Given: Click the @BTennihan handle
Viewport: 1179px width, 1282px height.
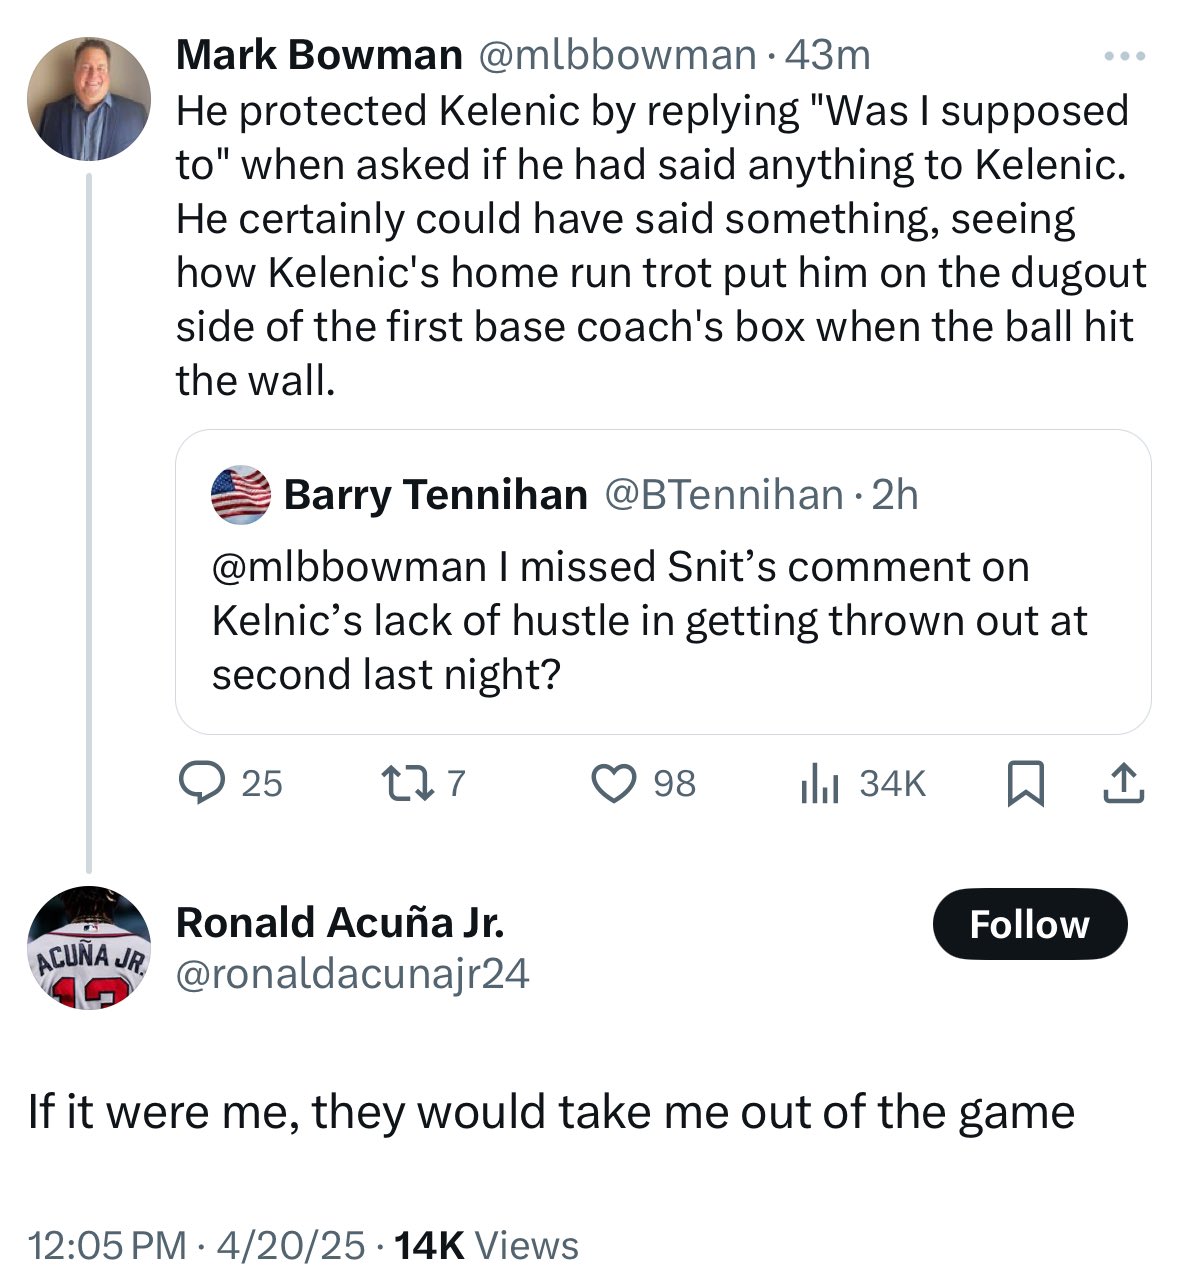Looking at the screenshot, I should 724,495.
